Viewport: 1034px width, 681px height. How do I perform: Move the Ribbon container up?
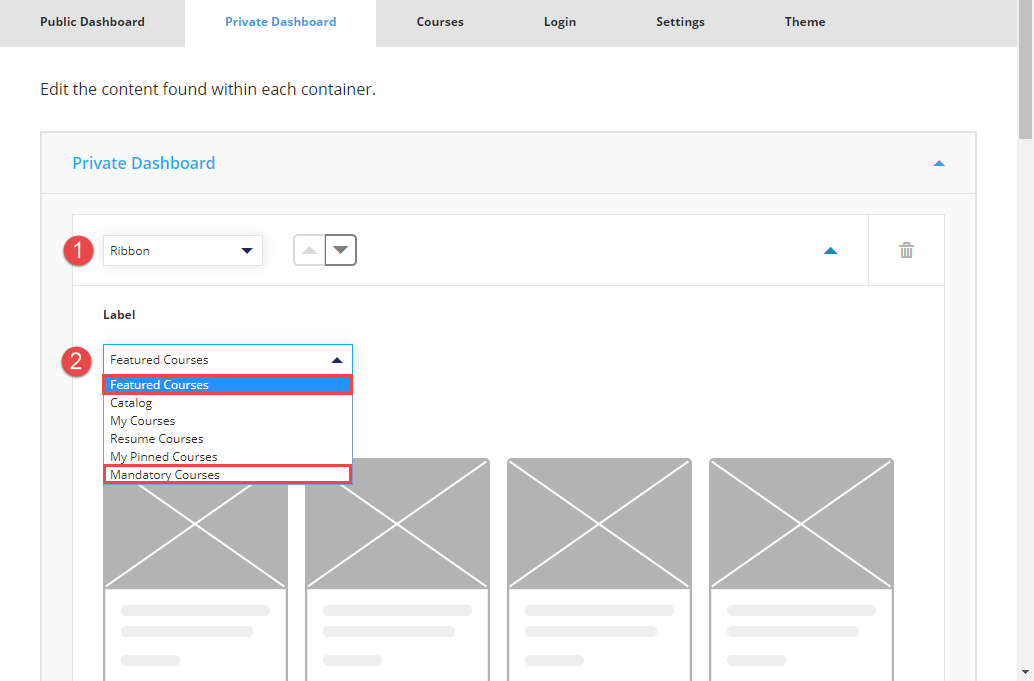(x=309, y=251)
